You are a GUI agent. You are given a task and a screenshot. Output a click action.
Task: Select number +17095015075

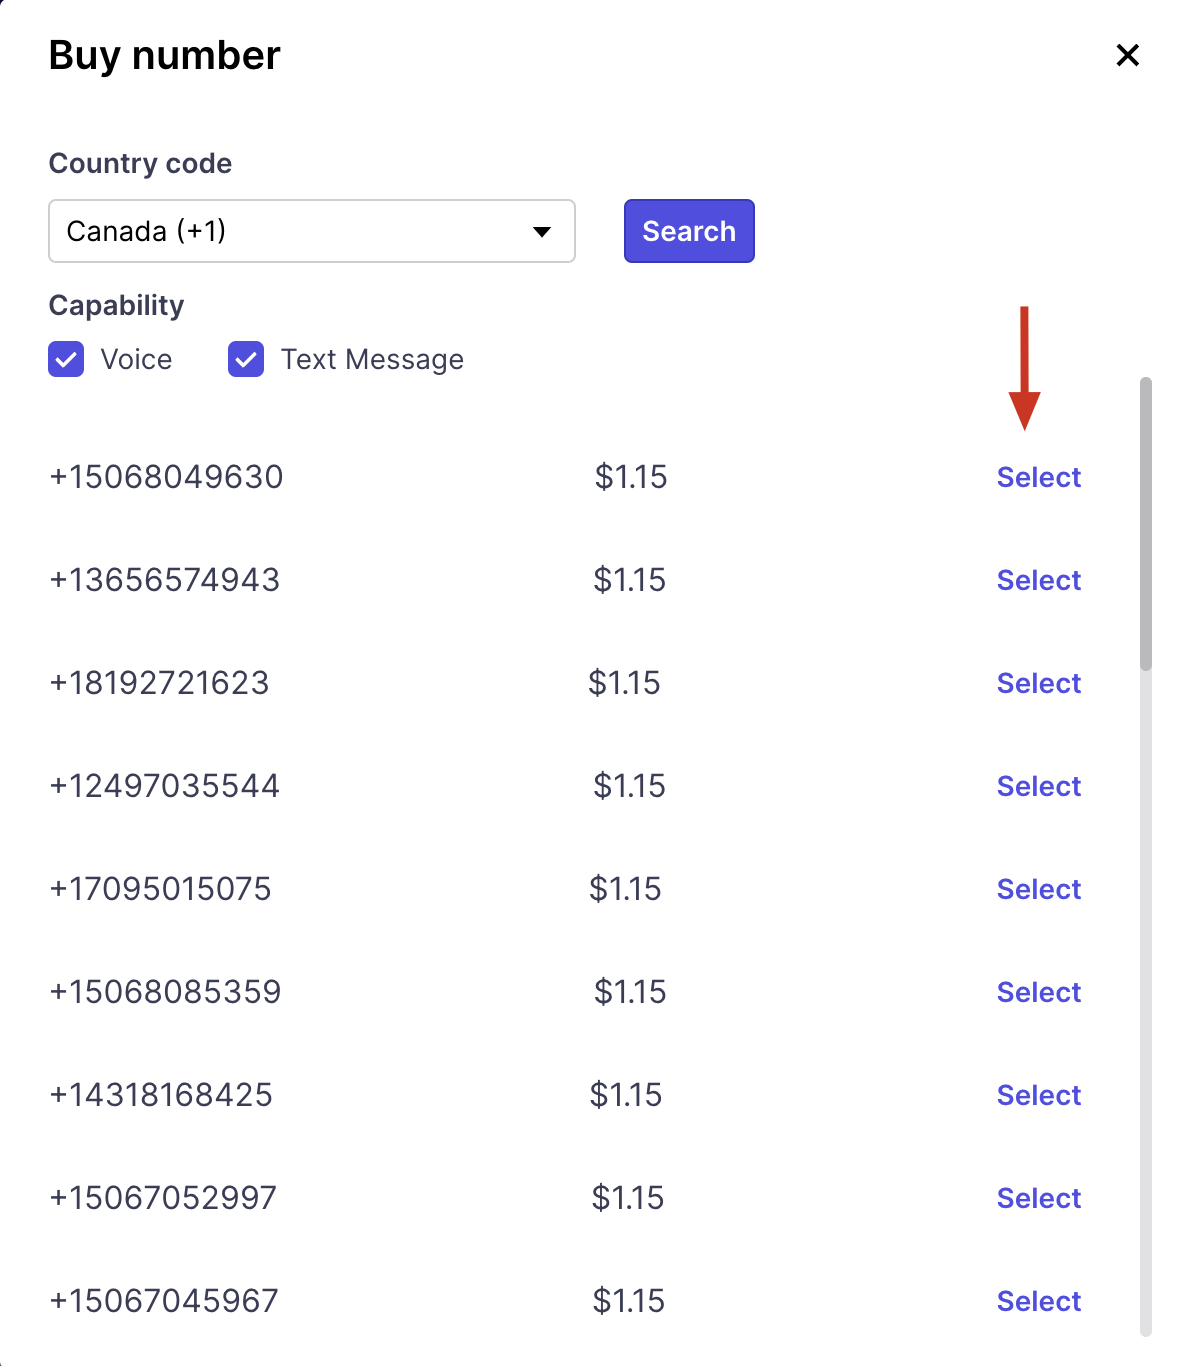pos(1038,889)
